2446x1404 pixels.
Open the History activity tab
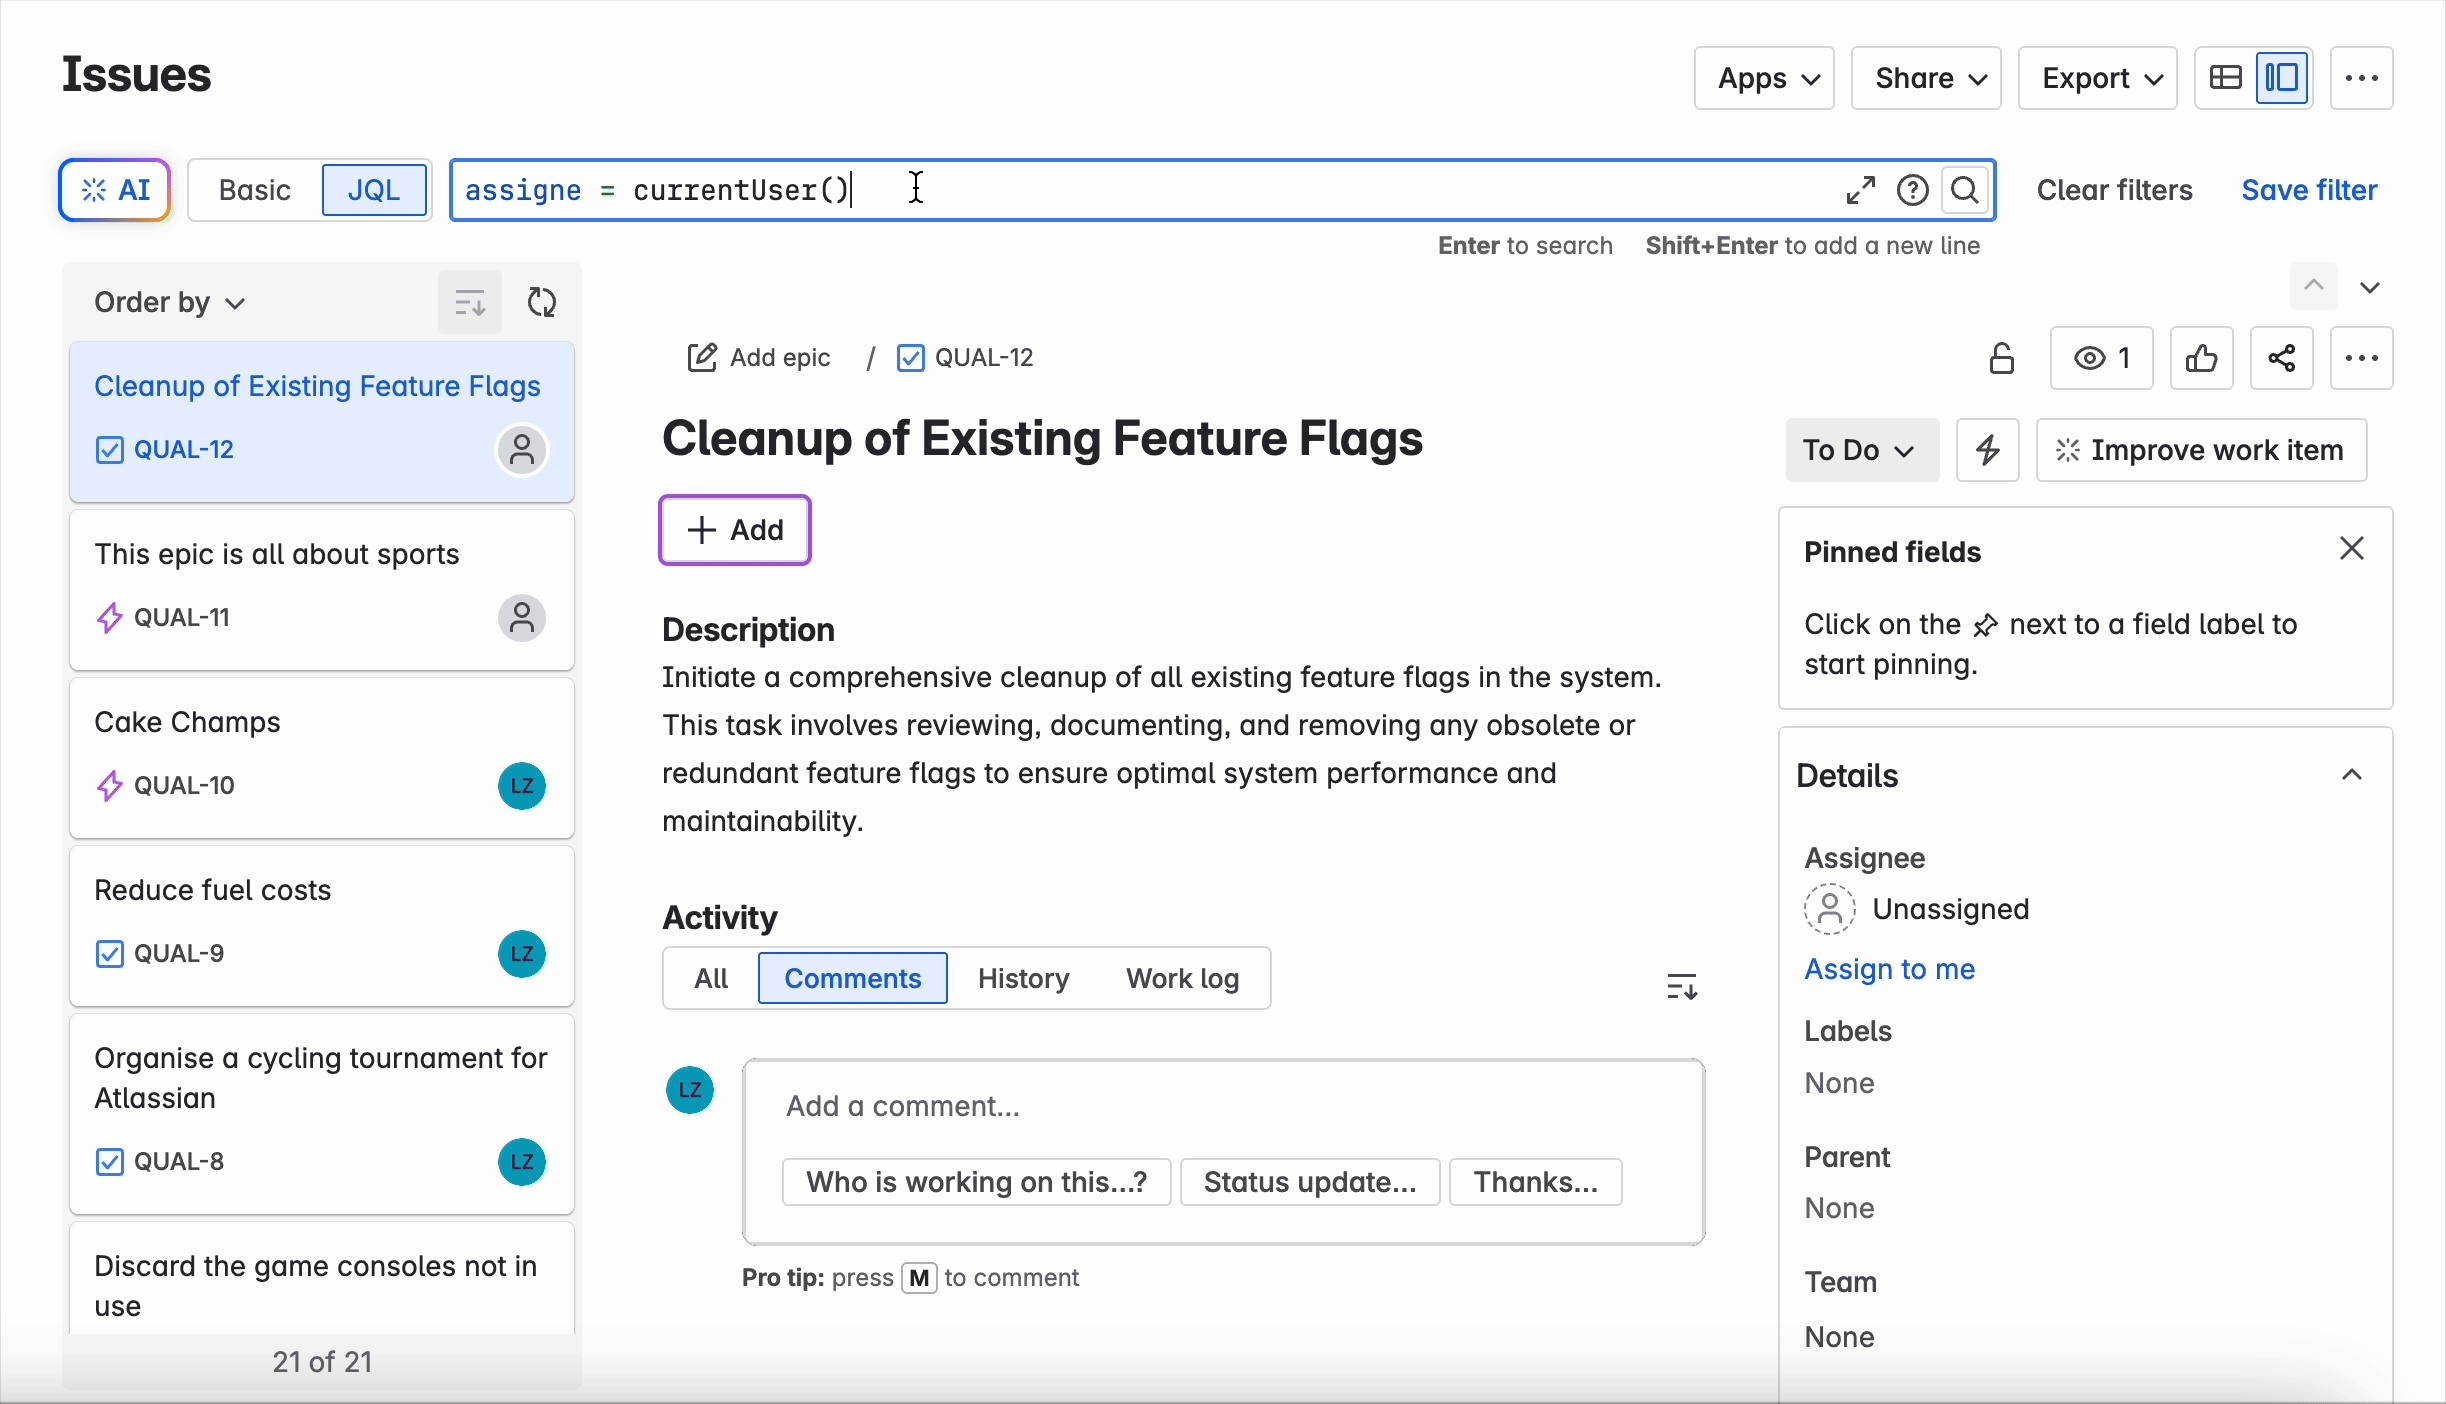[x=1023, y=978]
